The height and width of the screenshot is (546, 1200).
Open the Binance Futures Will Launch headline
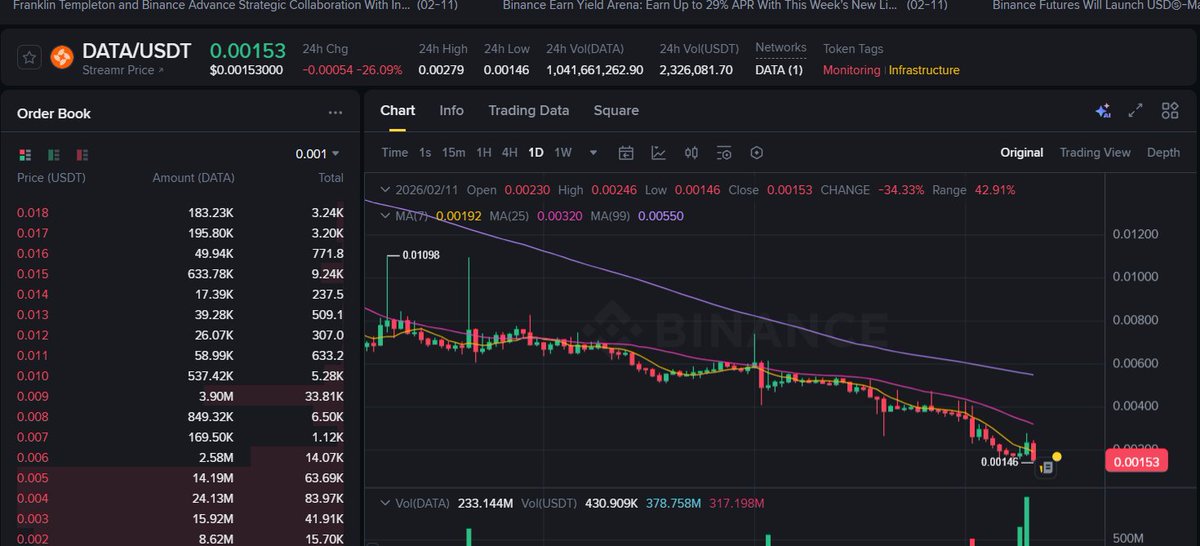pos(1096,5)
